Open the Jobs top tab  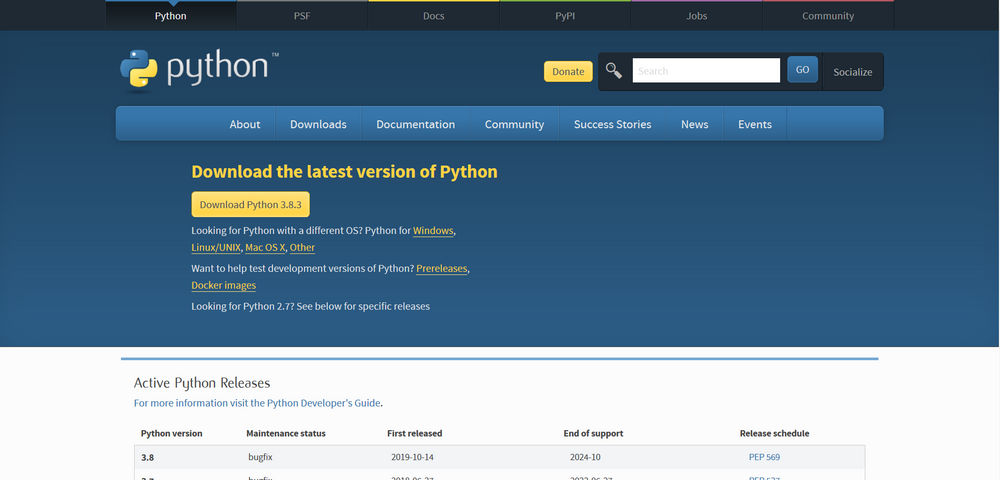(696, 16)
